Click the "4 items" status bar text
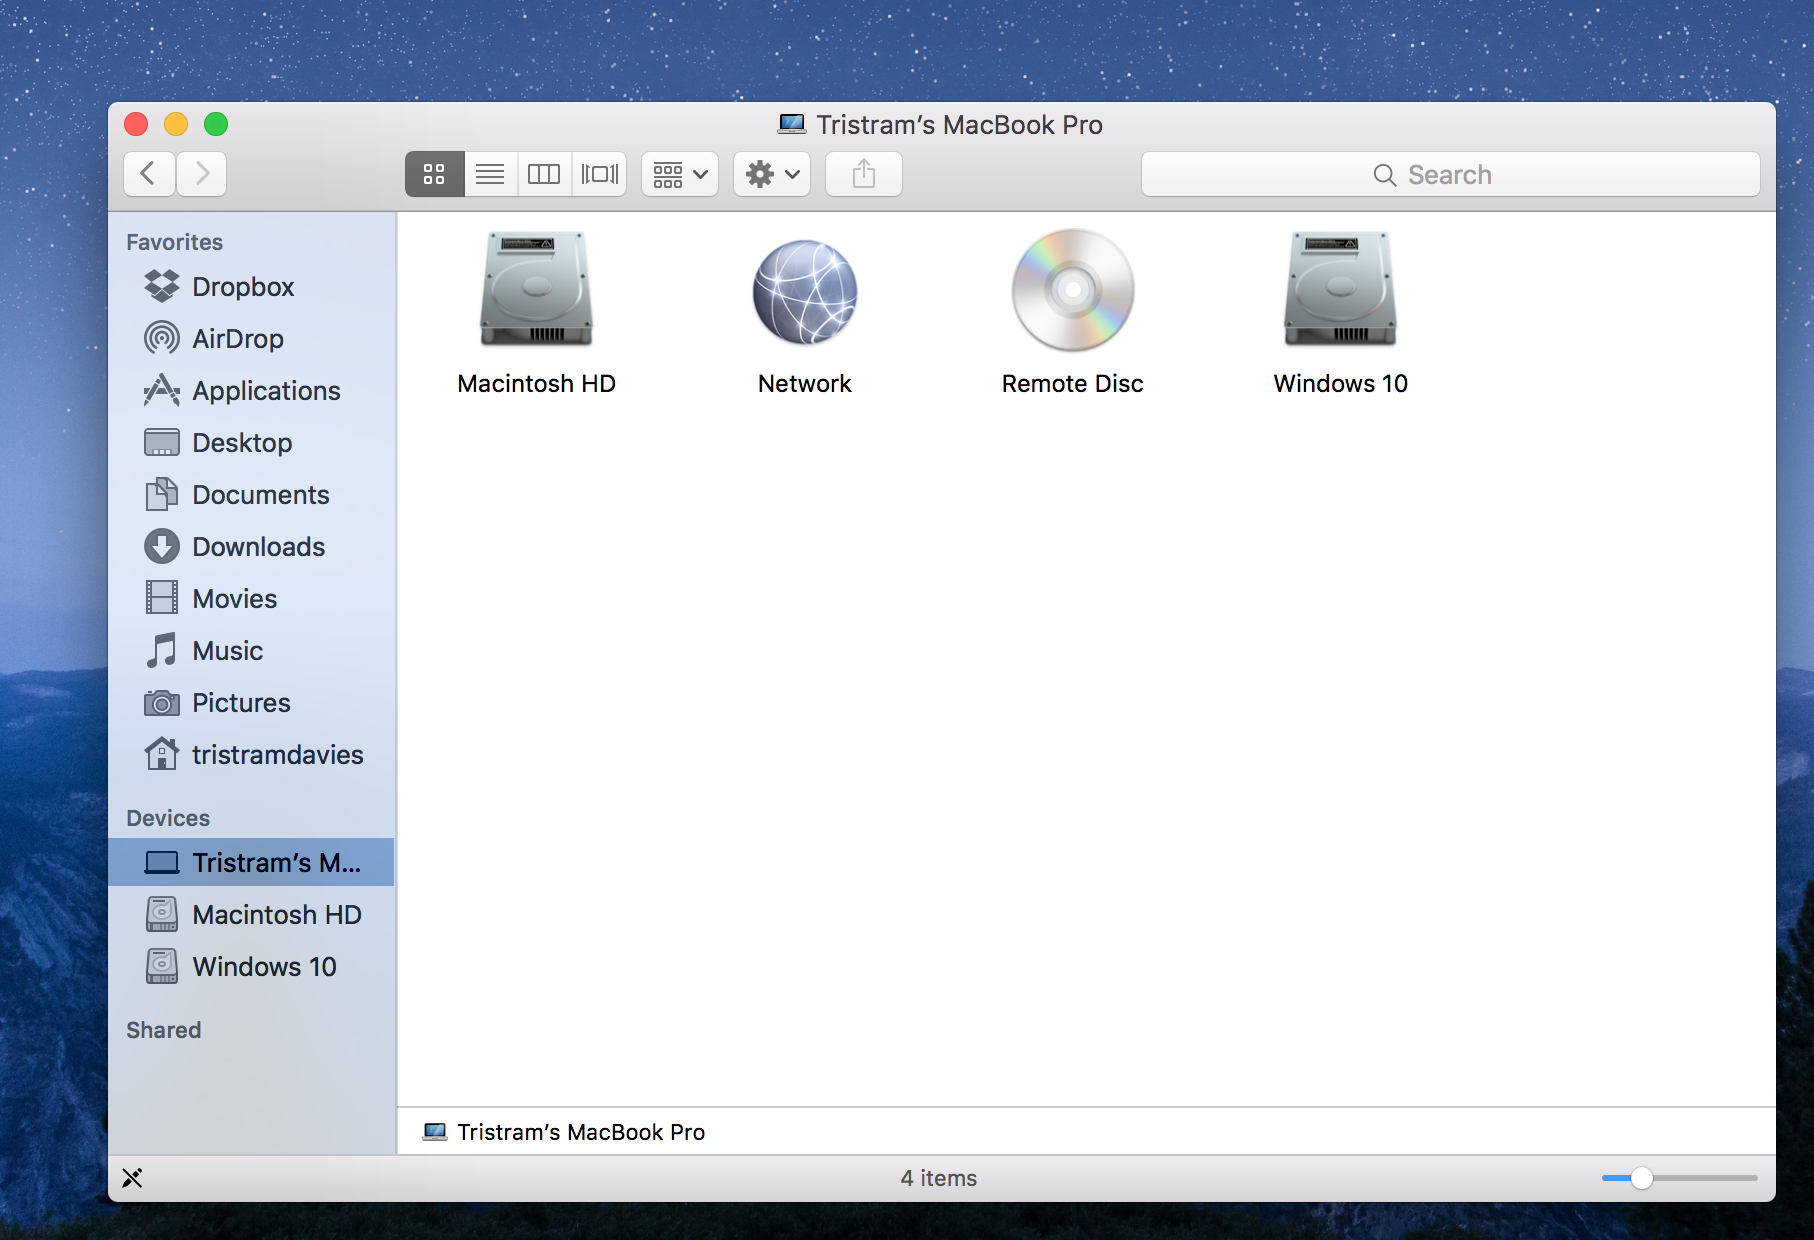The width and height of the screenshot is (1814, 1240). tap(939, 1178)
